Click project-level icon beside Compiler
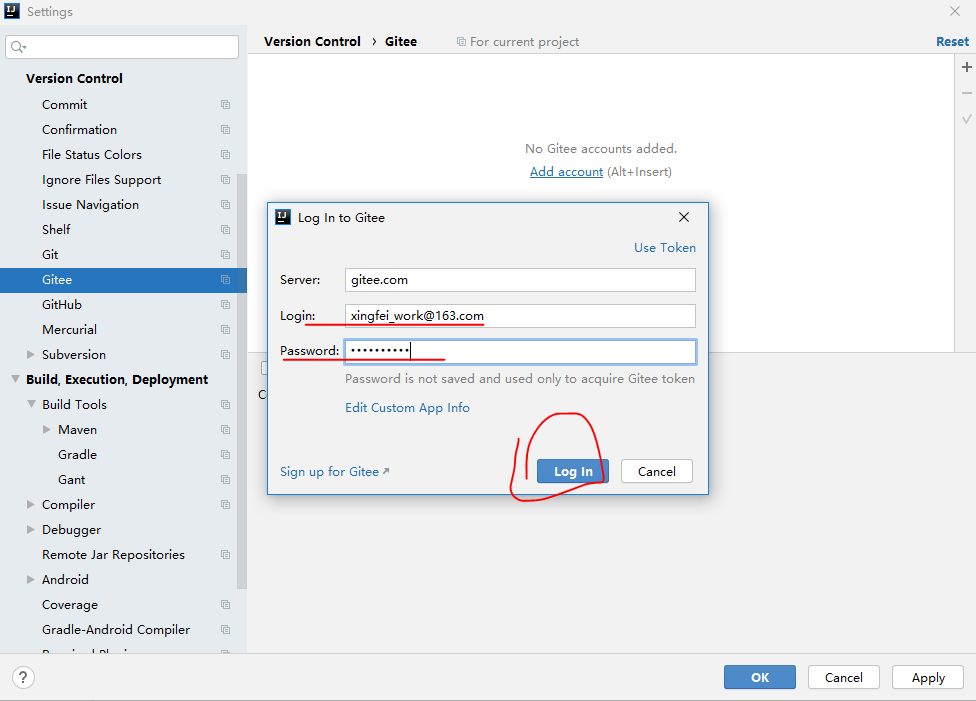 click(x=225, y=504)
